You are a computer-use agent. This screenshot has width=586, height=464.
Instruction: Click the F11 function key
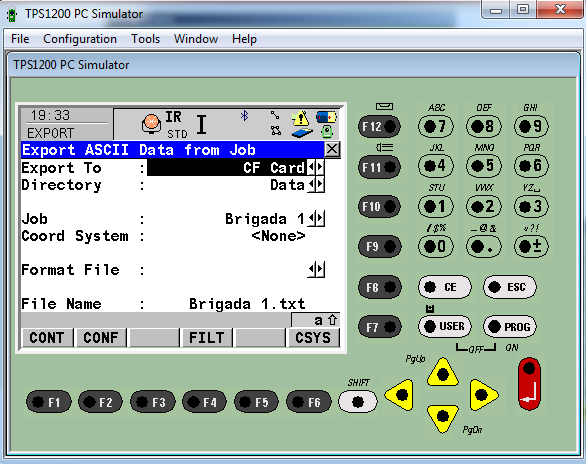[x=379, y=167]
